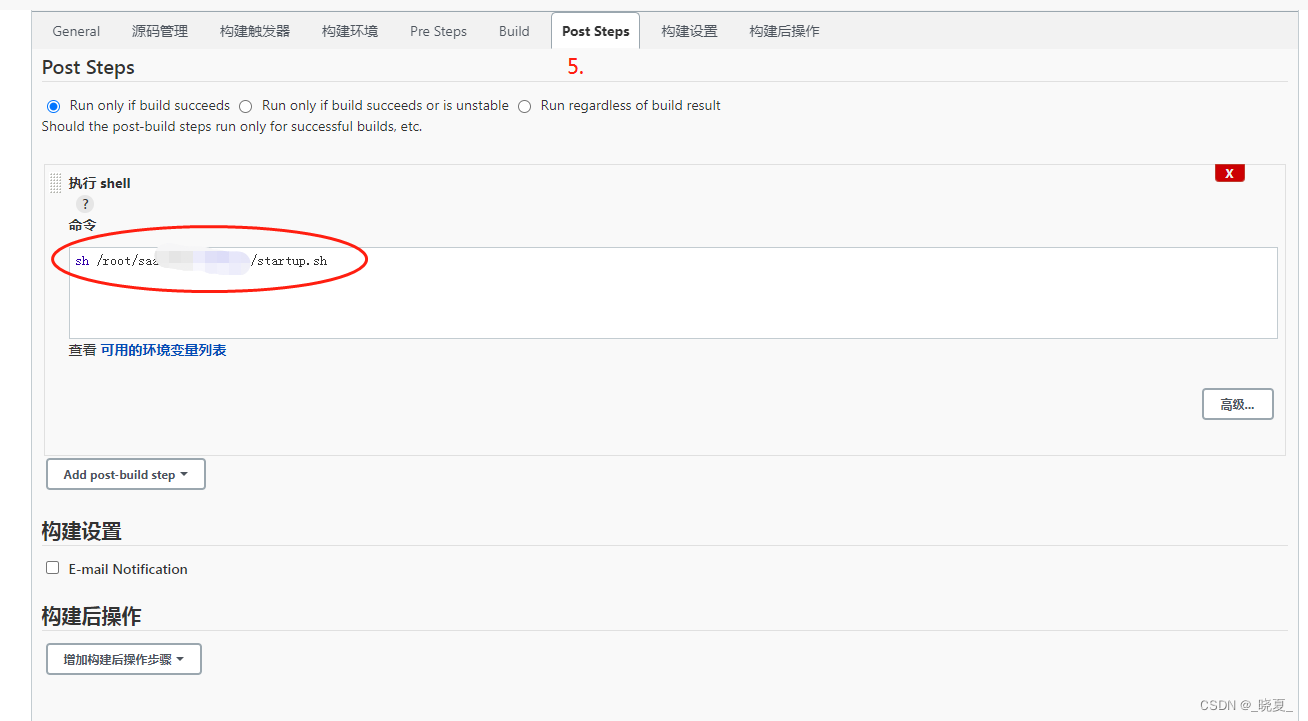Click the 命令 label

(82, 226)
